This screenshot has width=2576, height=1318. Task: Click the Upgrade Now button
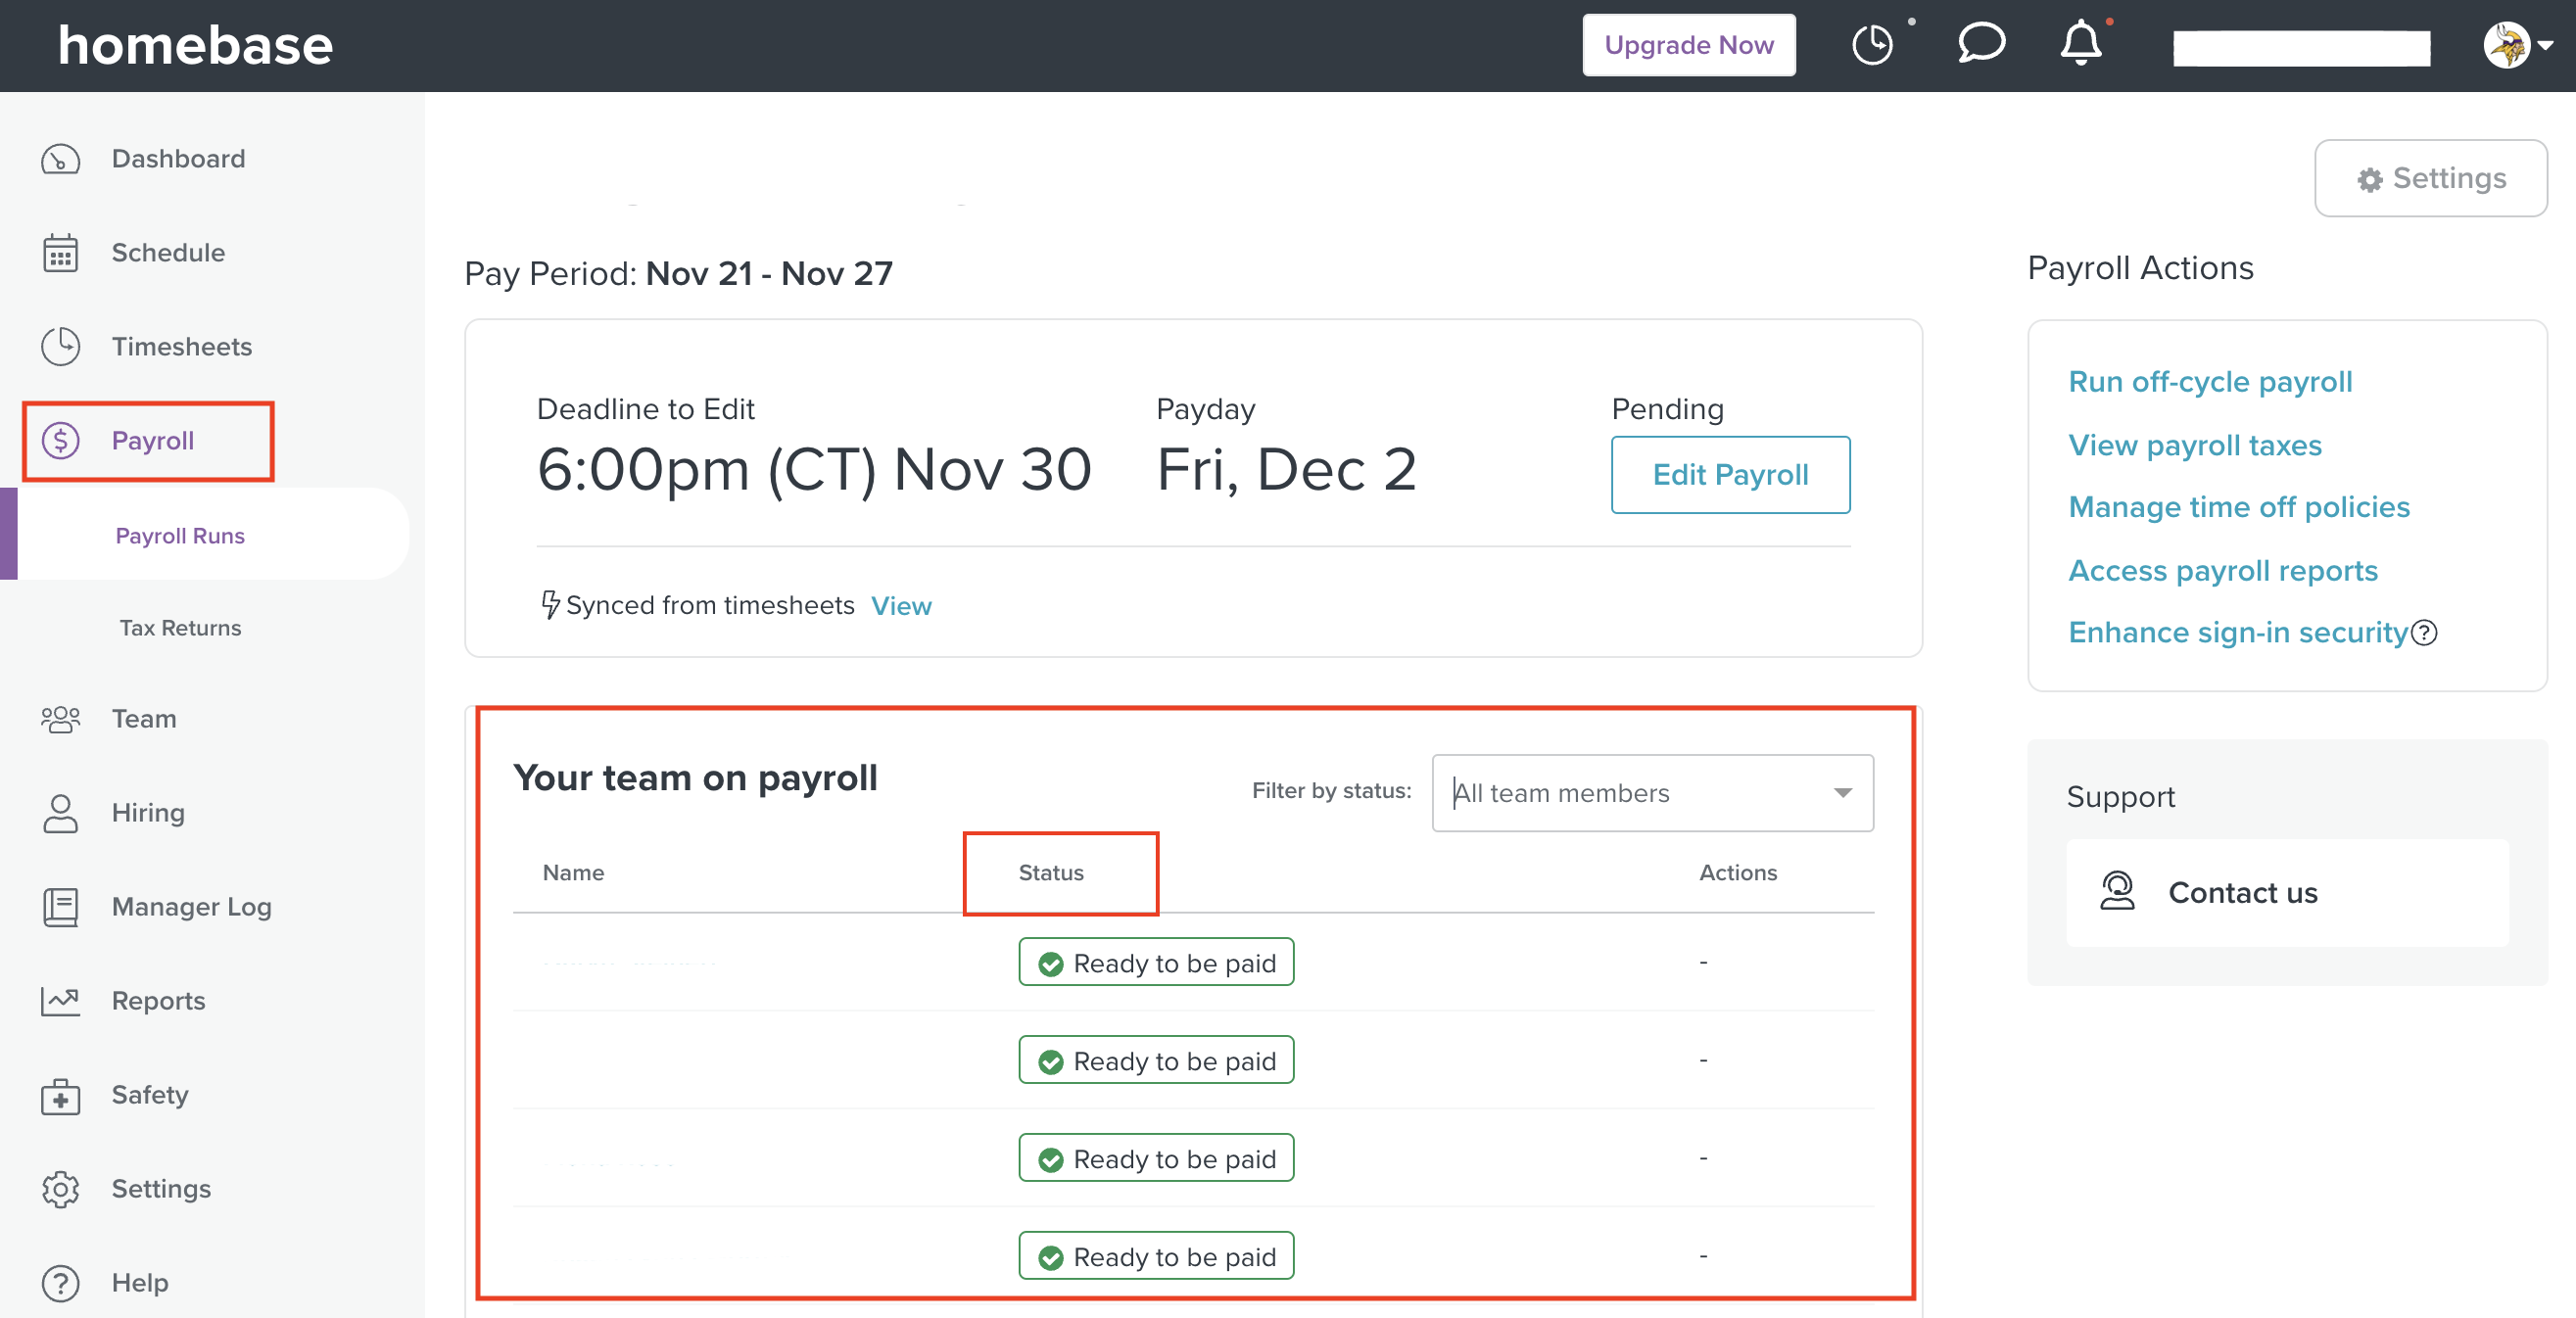1688,45
